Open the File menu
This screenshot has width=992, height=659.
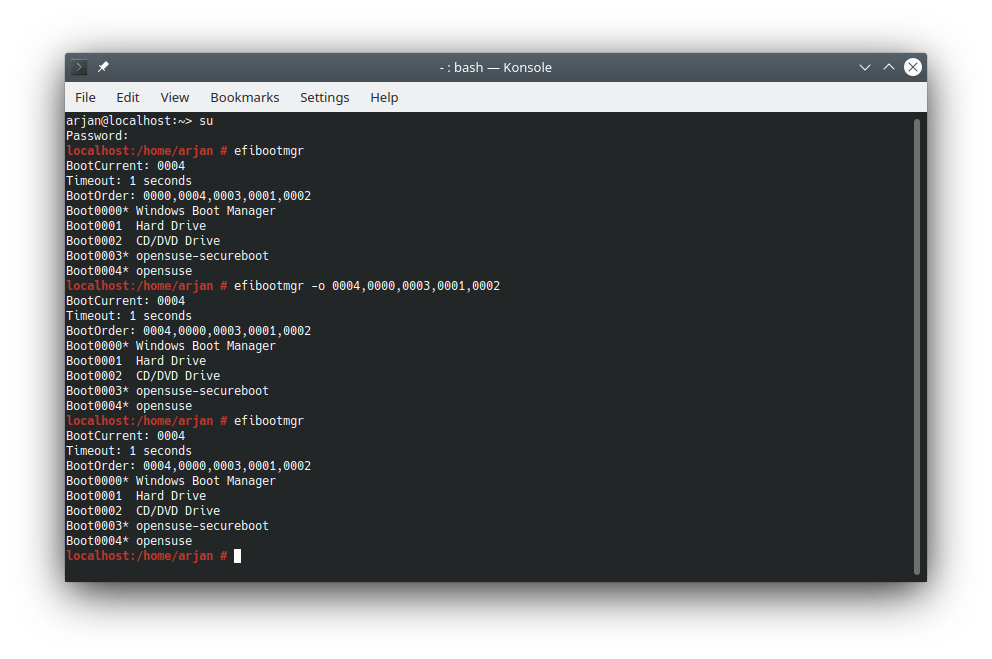click(x=85, y=97)
